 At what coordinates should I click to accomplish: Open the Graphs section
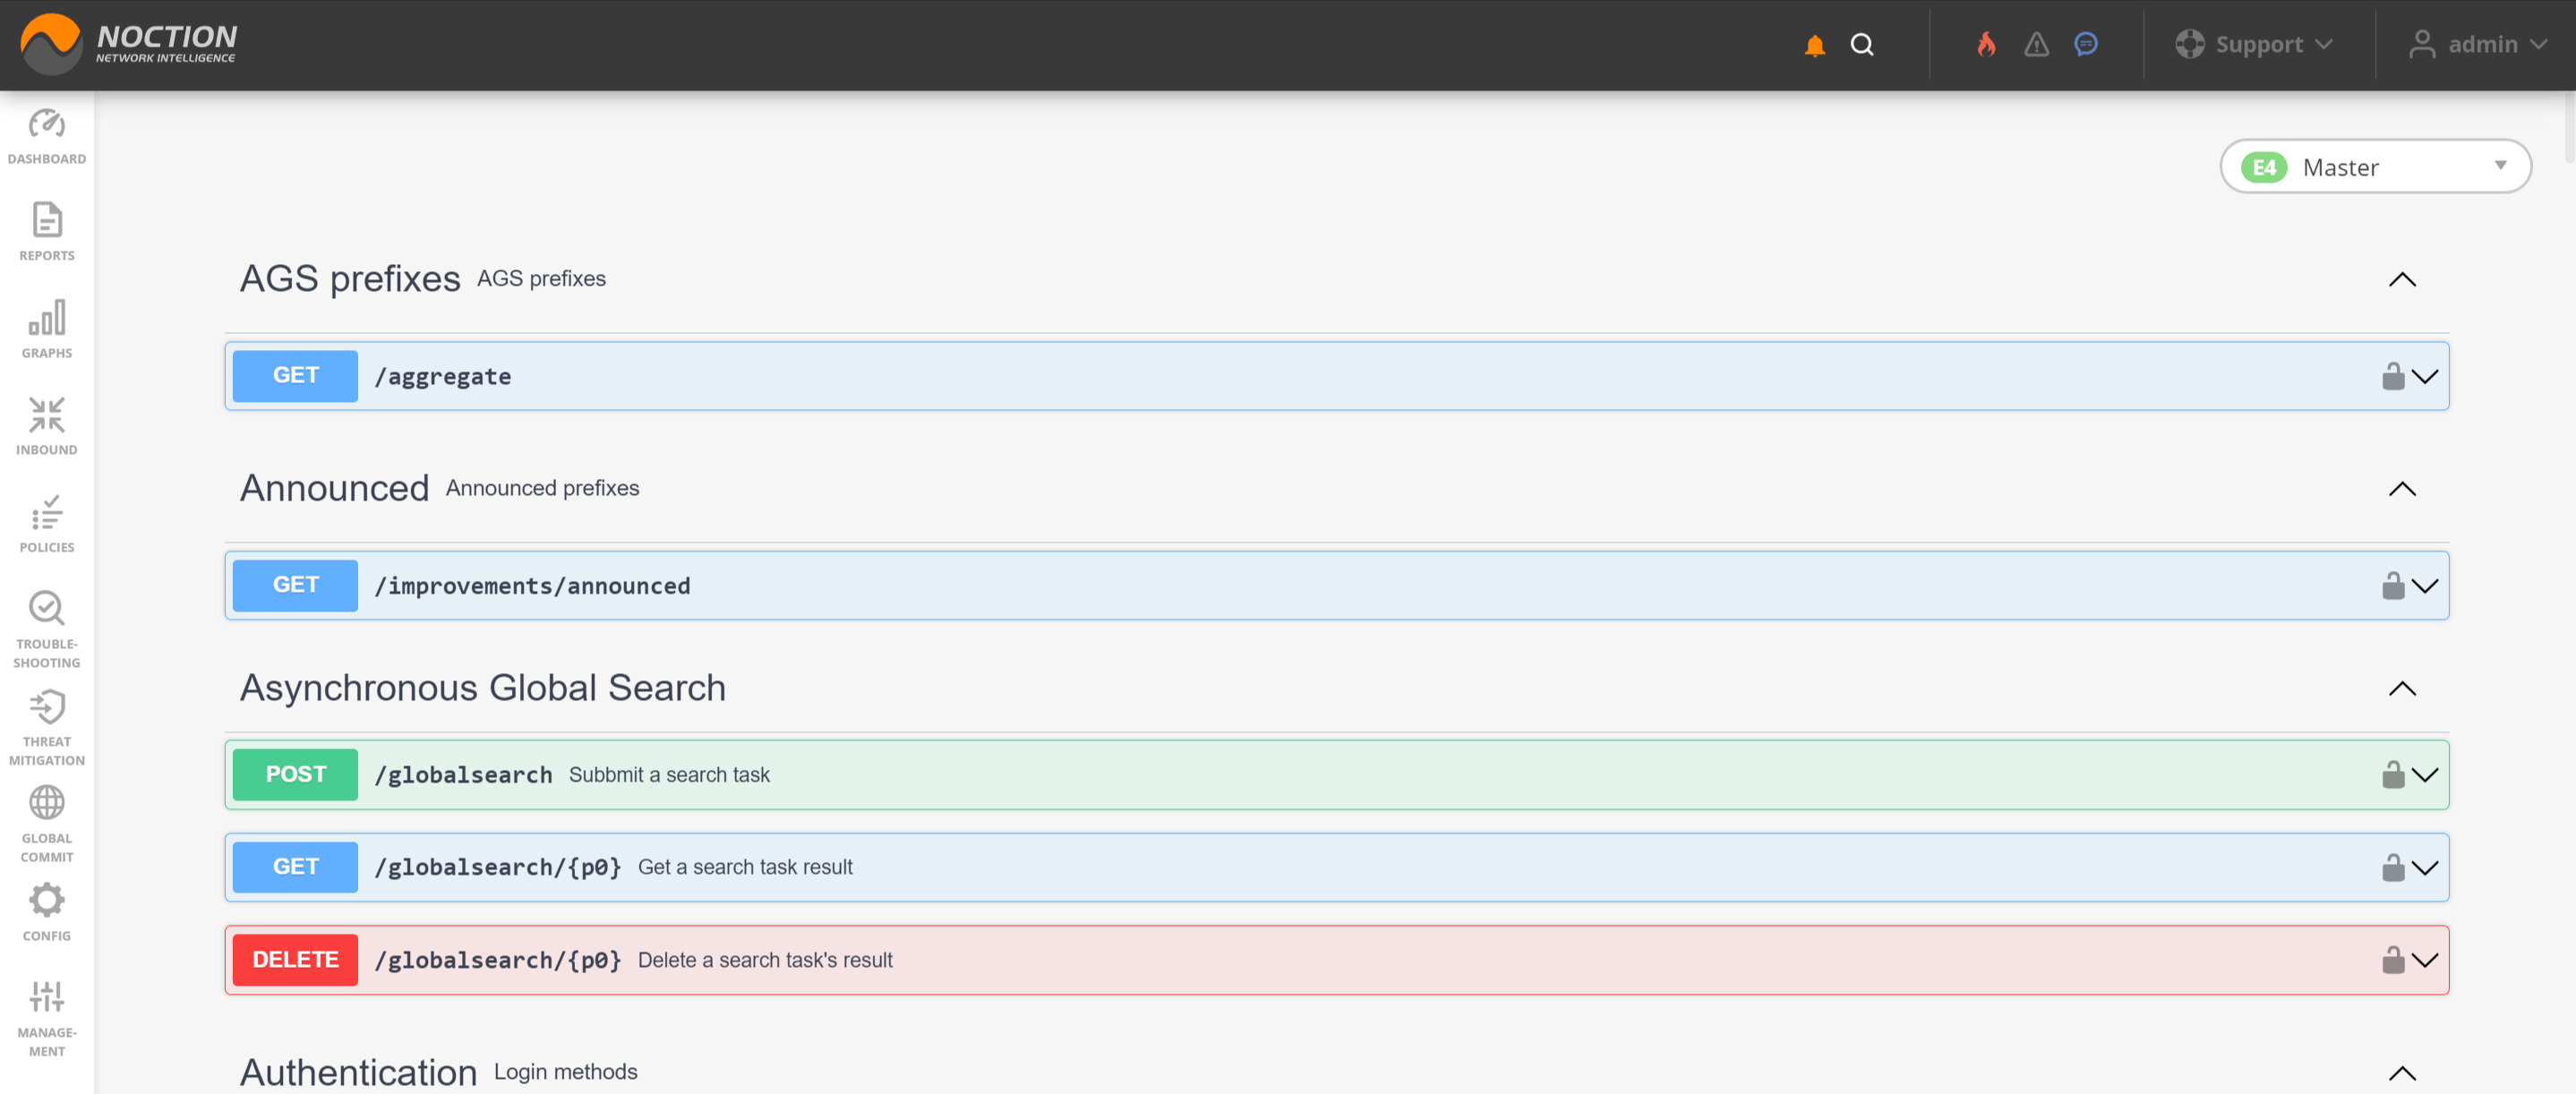pyautogui.click(x=47, y=330)
